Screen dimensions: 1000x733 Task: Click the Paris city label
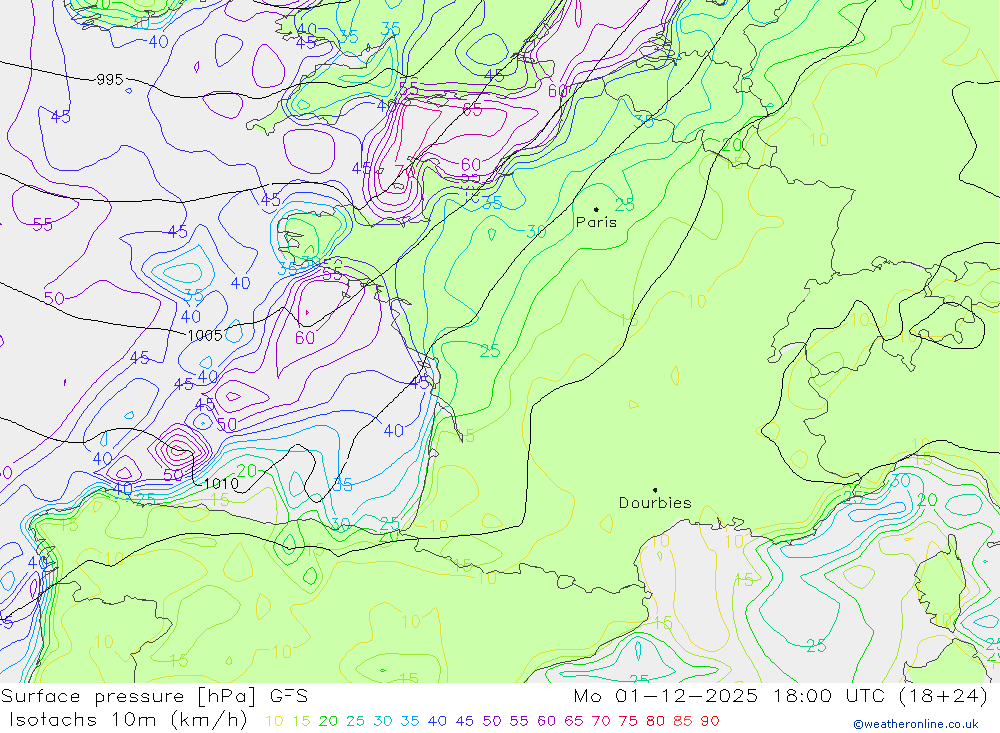(596, 222)
